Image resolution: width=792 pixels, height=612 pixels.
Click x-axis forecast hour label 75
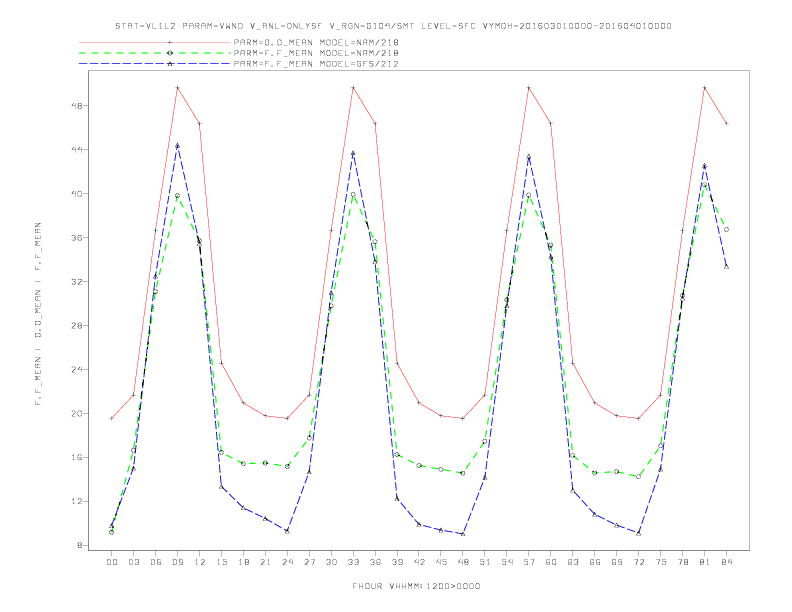(x=661, y=562)
